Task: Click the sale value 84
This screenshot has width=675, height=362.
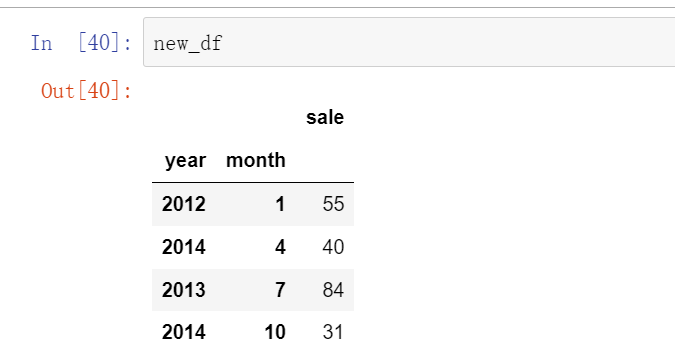Action: [x=333, y=290]
